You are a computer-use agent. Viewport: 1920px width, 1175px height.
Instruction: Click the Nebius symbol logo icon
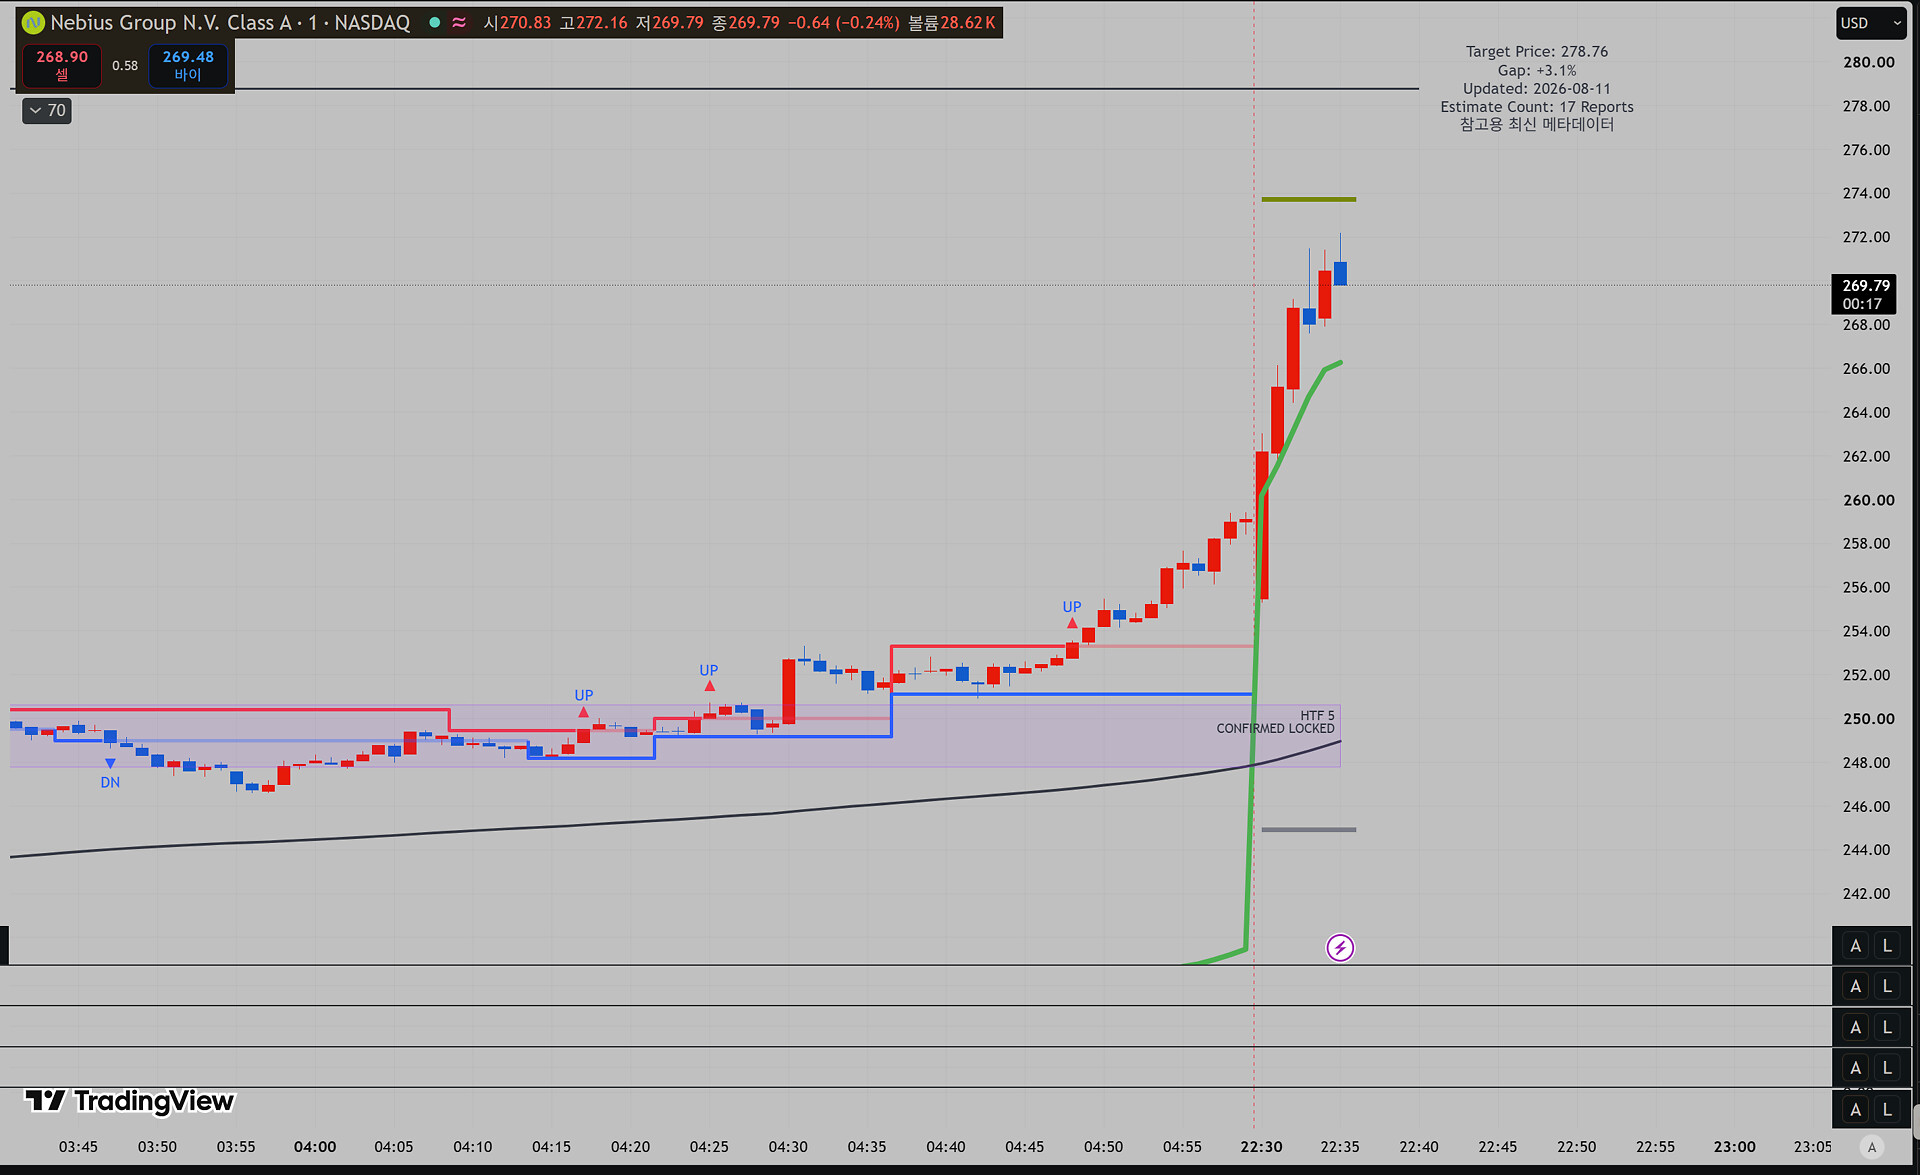33,22
